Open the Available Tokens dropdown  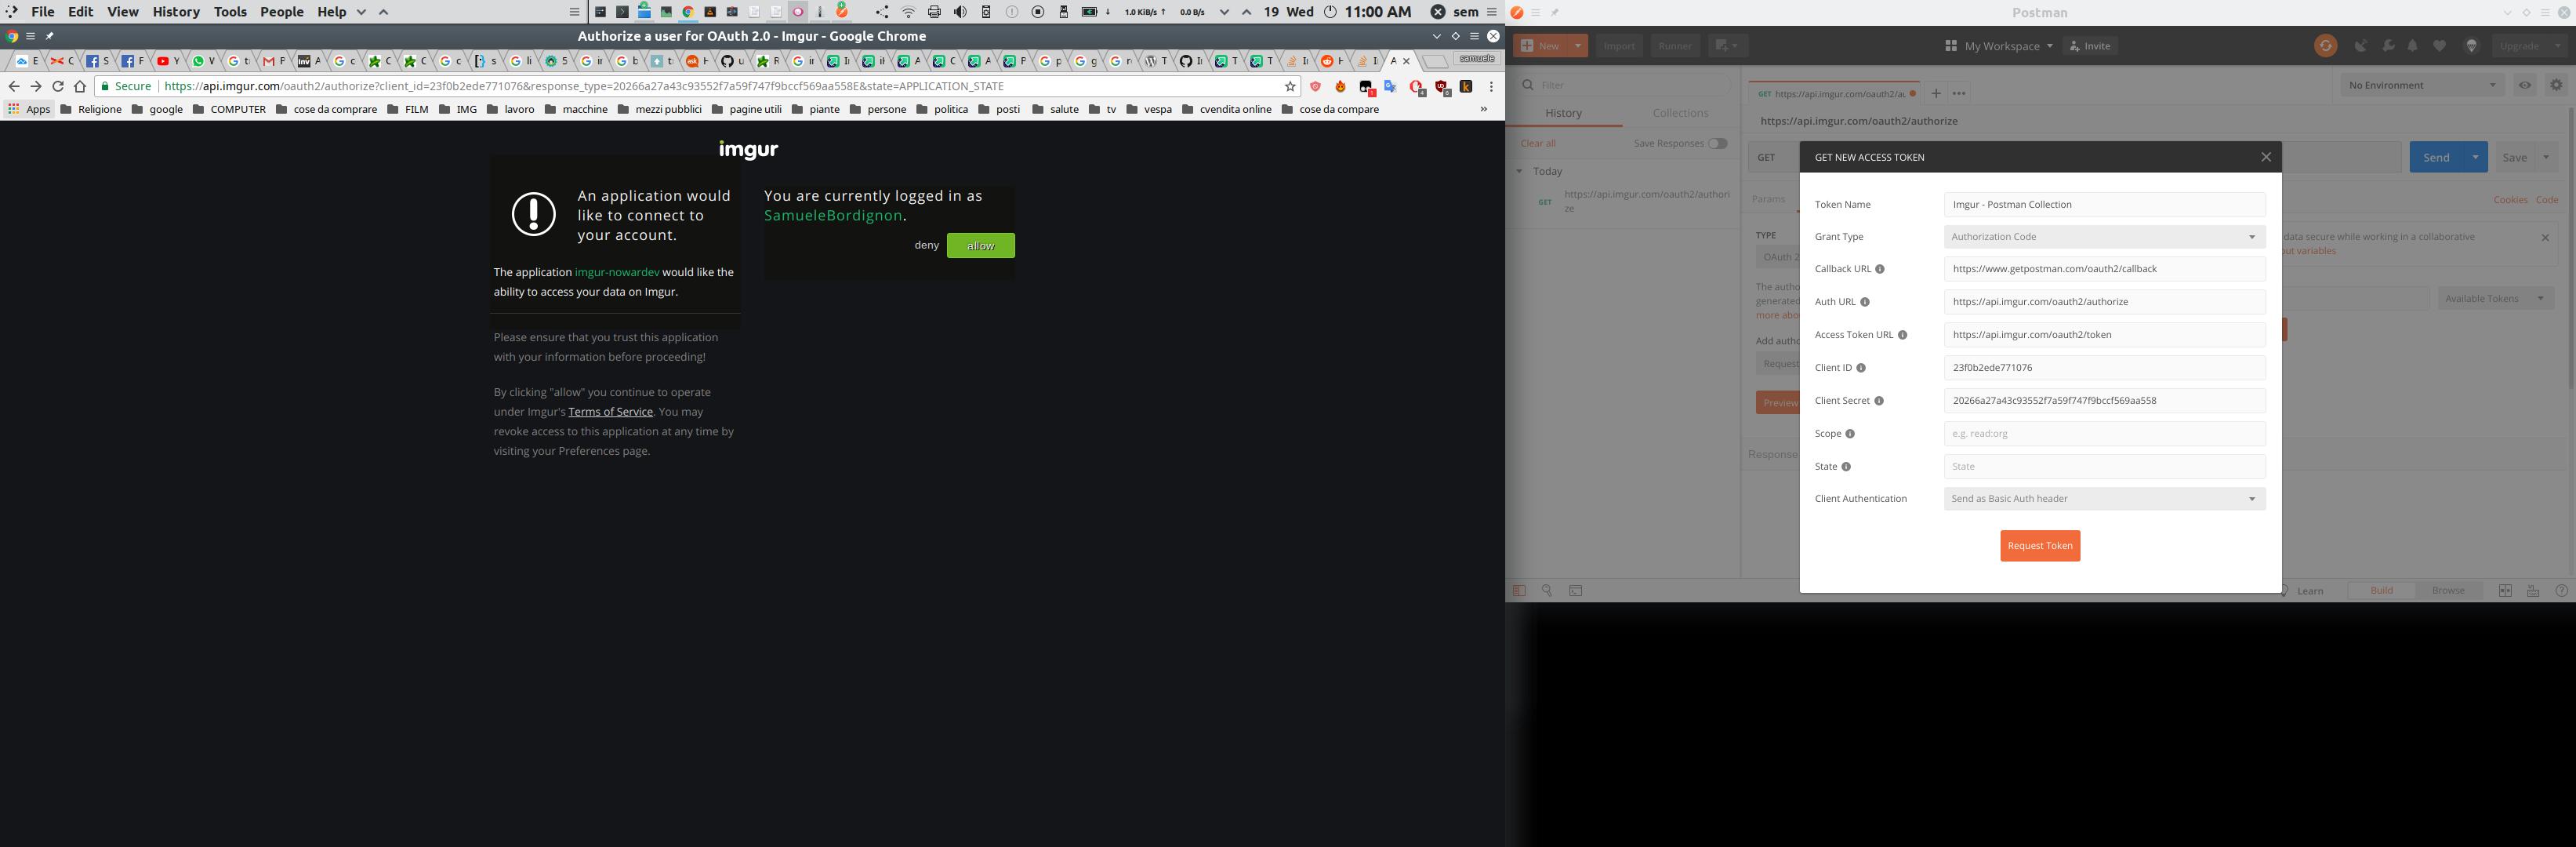point(2495,298)
